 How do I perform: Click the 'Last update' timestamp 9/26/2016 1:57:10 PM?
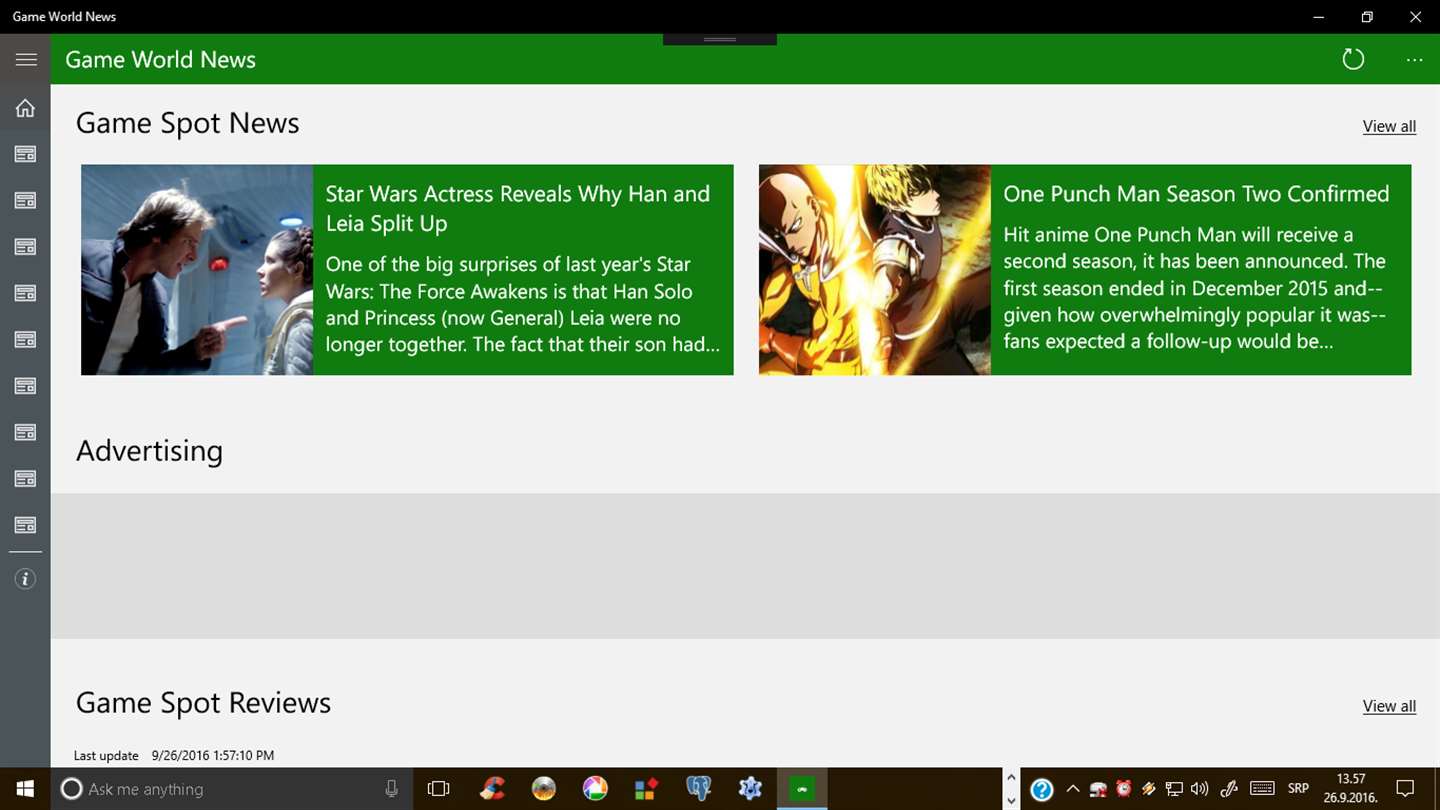(213, 756)
